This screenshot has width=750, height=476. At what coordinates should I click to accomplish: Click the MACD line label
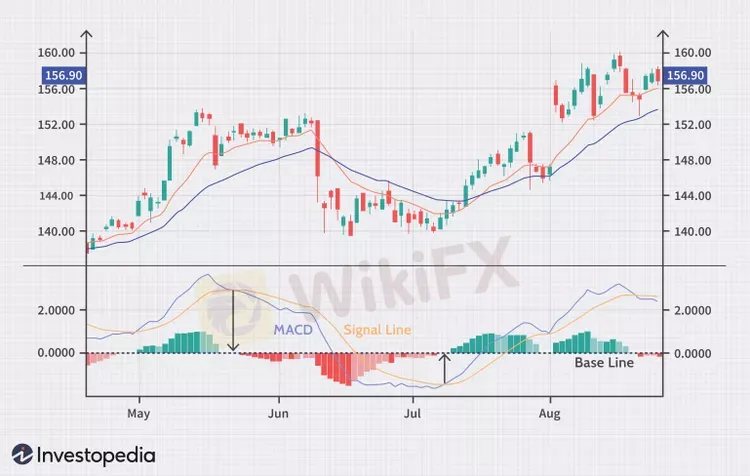[x=293, y=330]
